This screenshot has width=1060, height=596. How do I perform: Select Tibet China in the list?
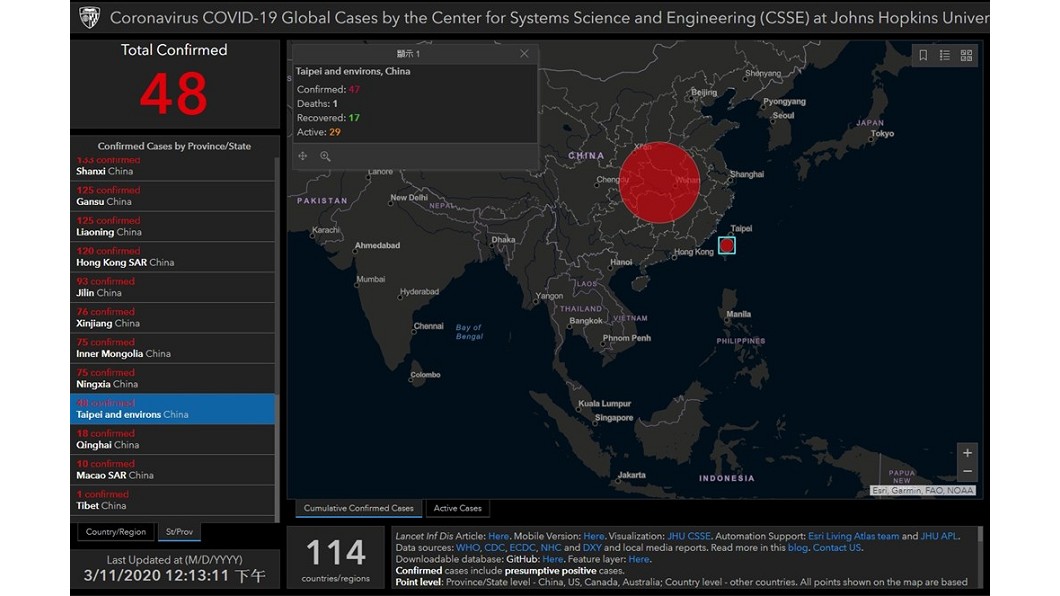tap(172, 500)
